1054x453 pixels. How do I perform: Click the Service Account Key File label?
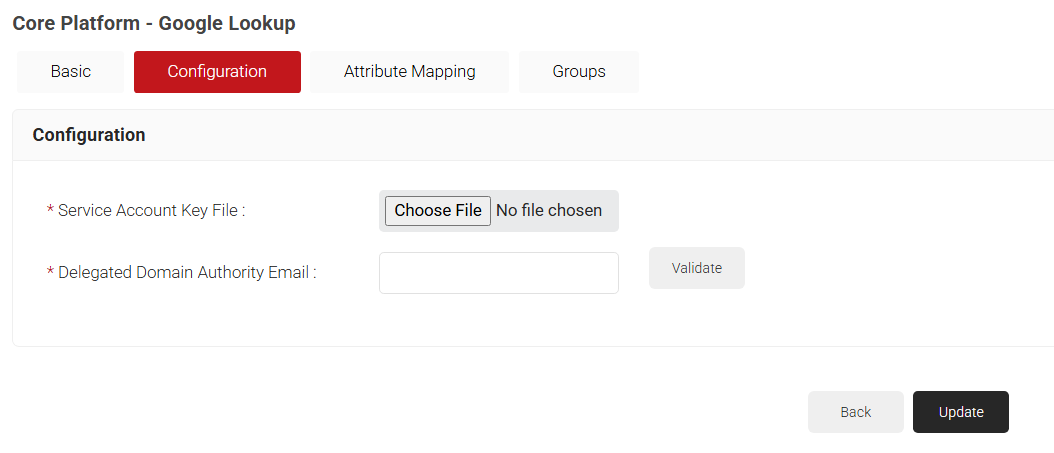click(x=152, y=211)
